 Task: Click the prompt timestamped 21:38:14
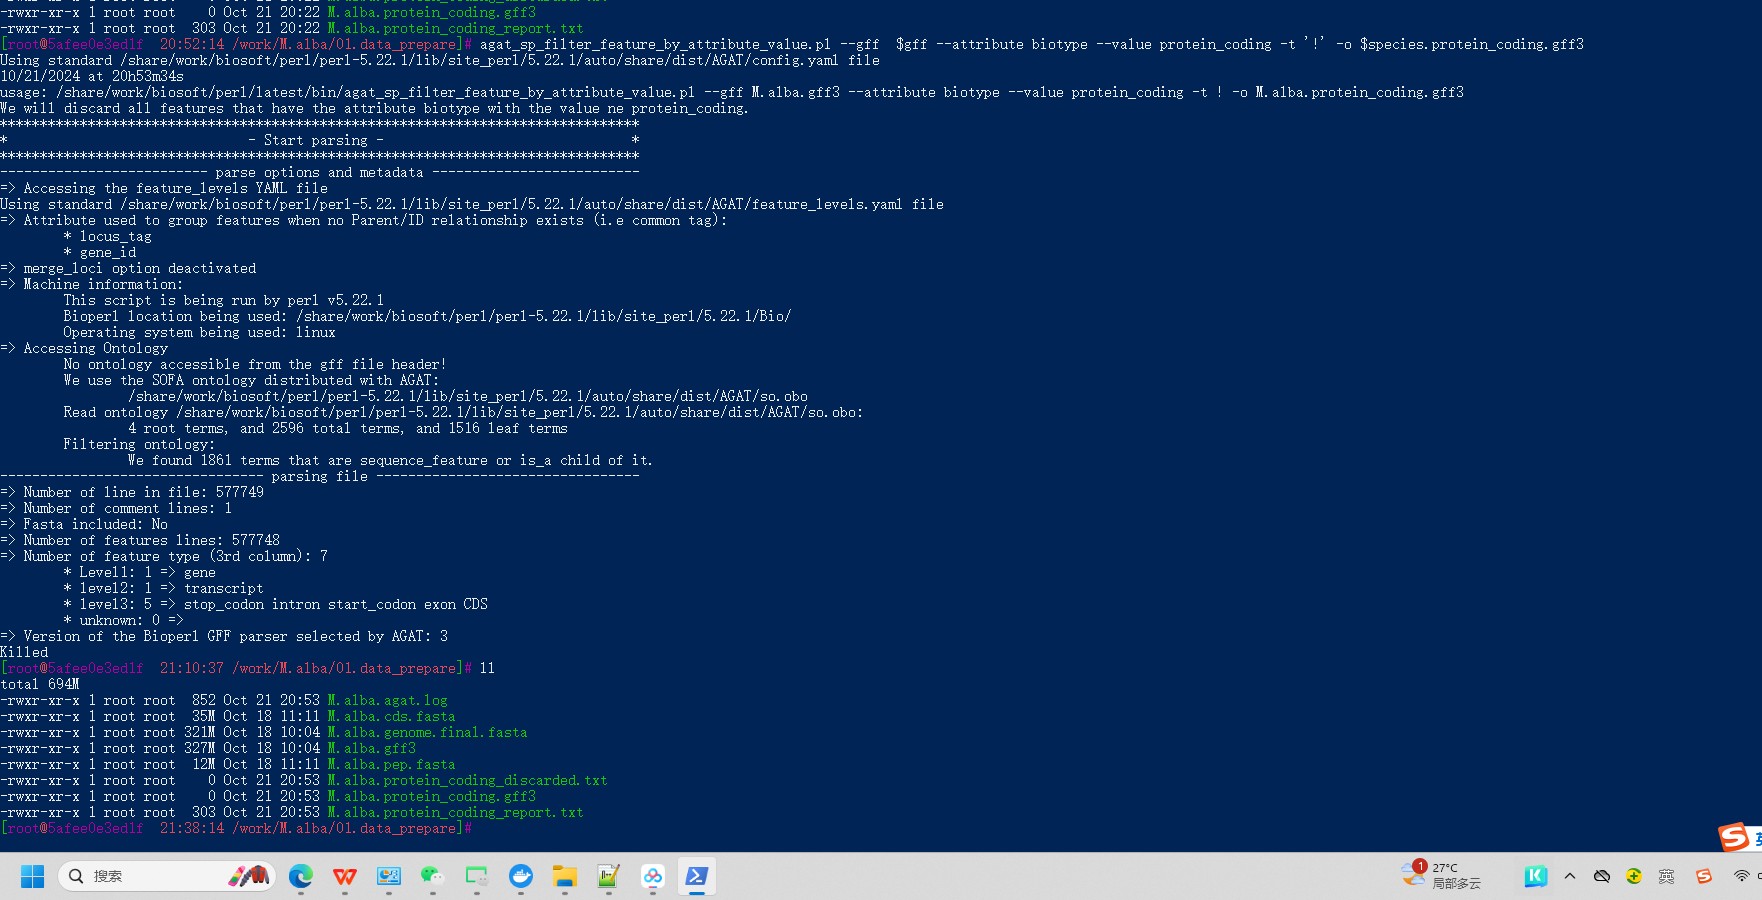pos(236,829)
